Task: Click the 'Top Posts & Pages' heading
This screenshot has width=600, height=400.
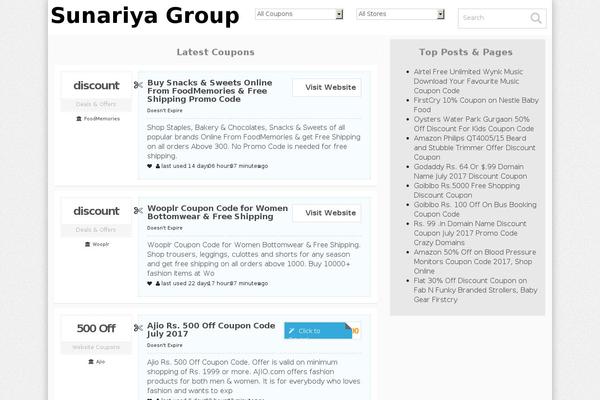Action: [x=466, y=52]
